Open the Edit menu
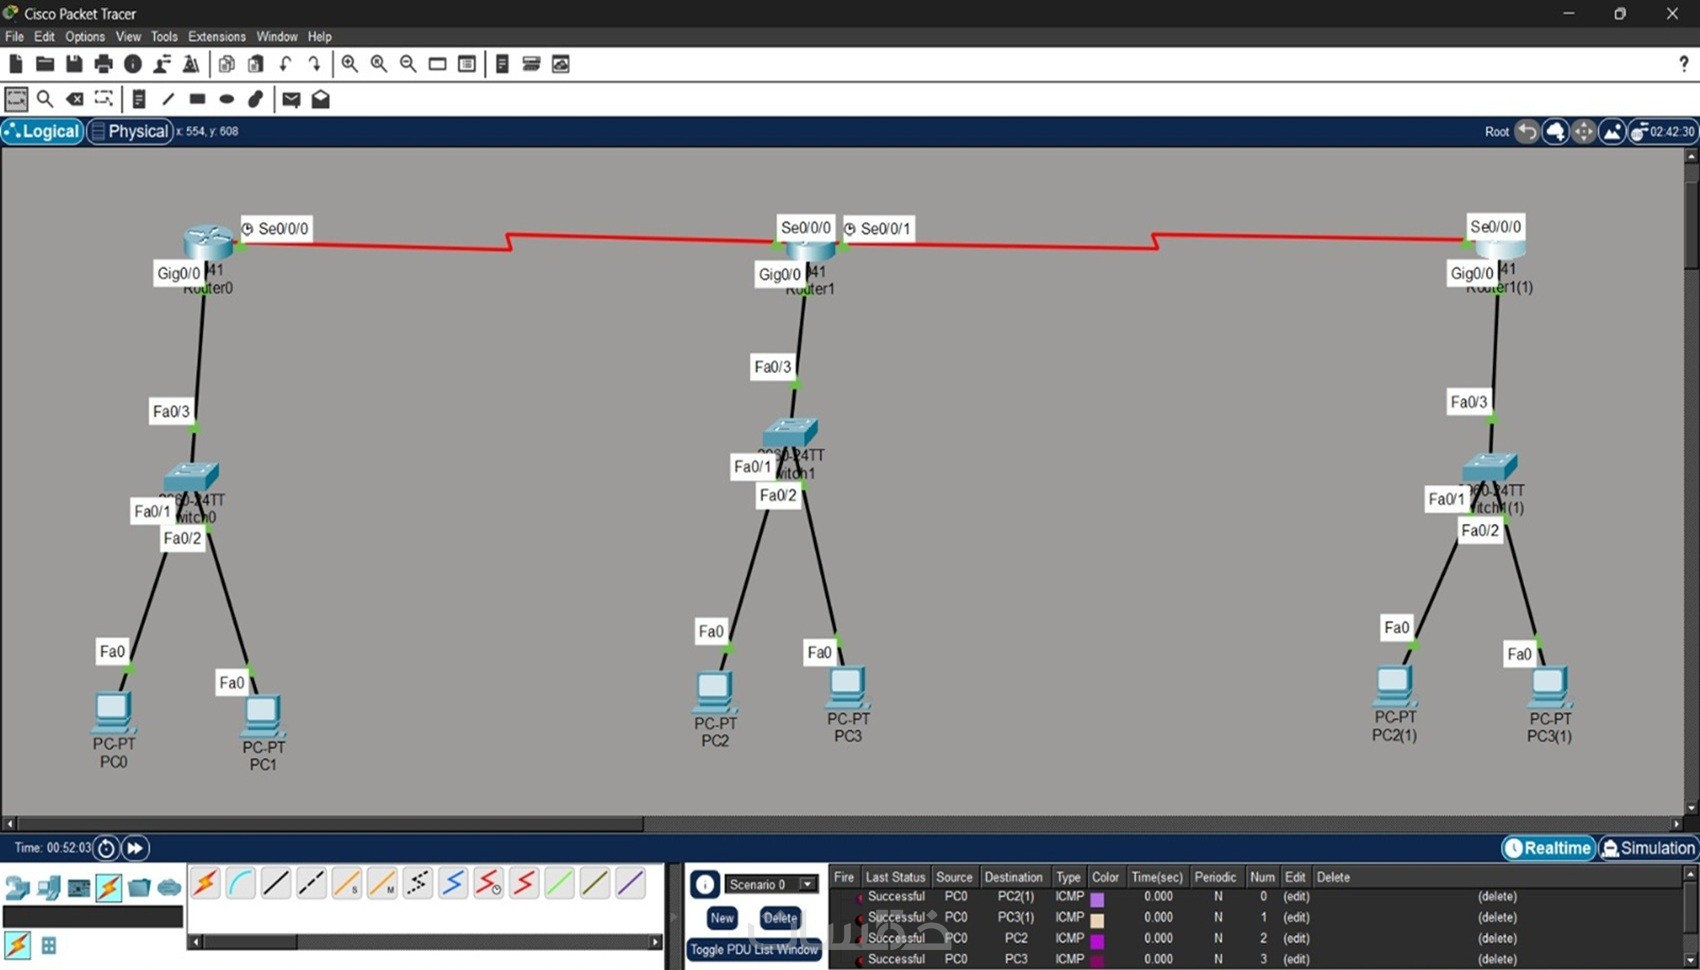The height and width of the screenshot is (970, 1700). [x=44, y=37]
